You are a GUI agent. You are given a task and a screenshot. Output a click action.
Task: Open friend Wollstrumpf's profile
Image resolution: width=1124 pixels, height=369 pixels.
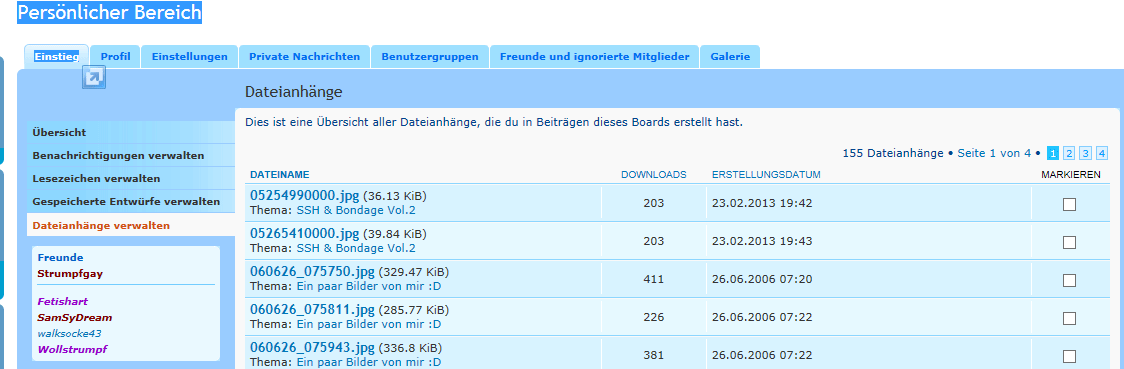pyautogui.click(x=72, y=349)
